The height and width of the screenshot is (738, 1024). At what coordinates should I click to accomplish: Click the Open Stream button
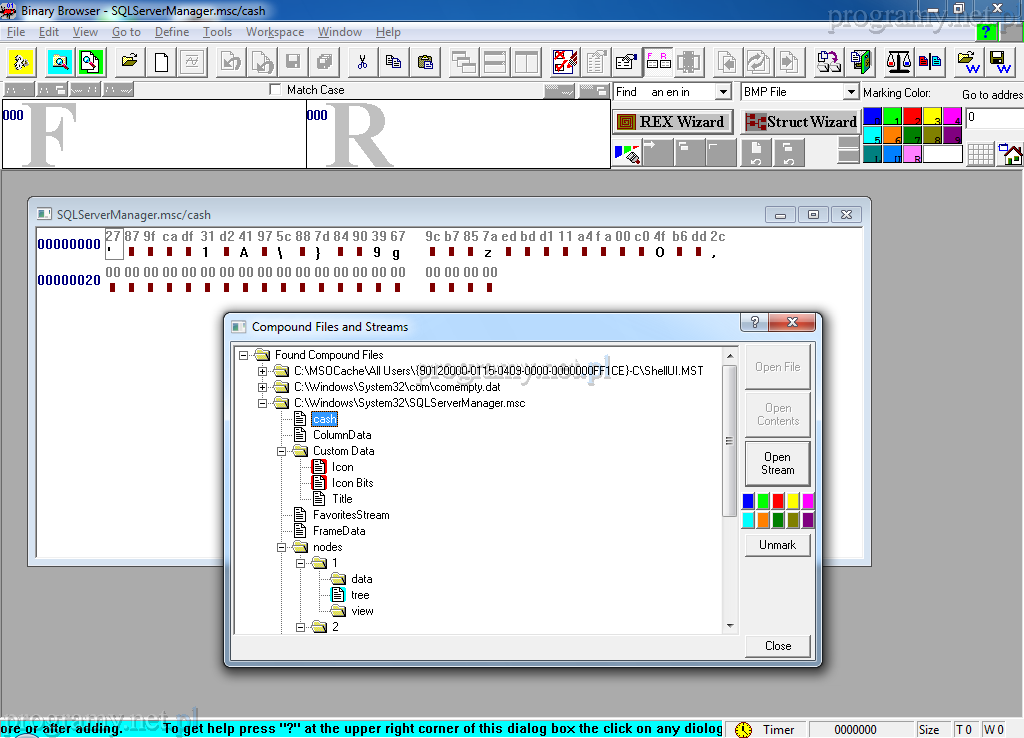pos(777,463)
